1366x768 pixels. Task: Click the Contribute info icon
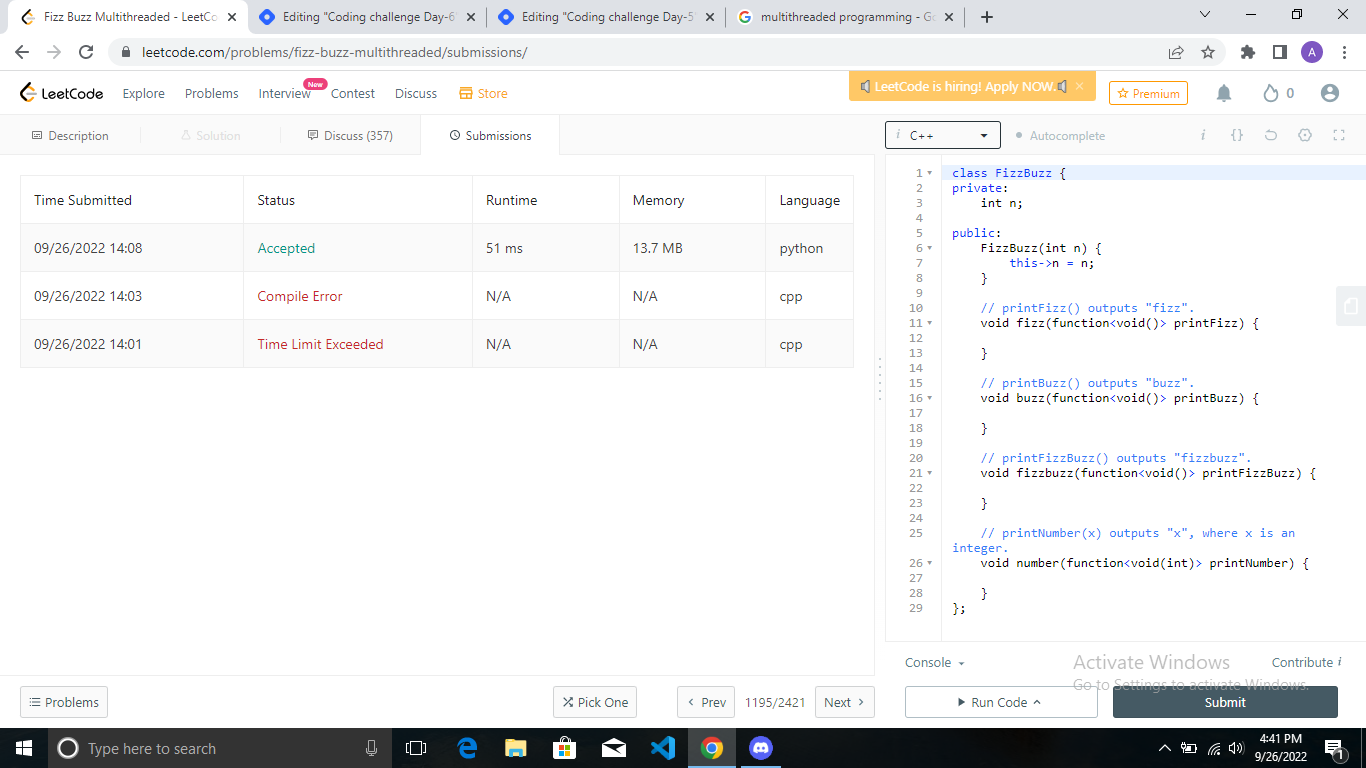[x=1339, y=662]
